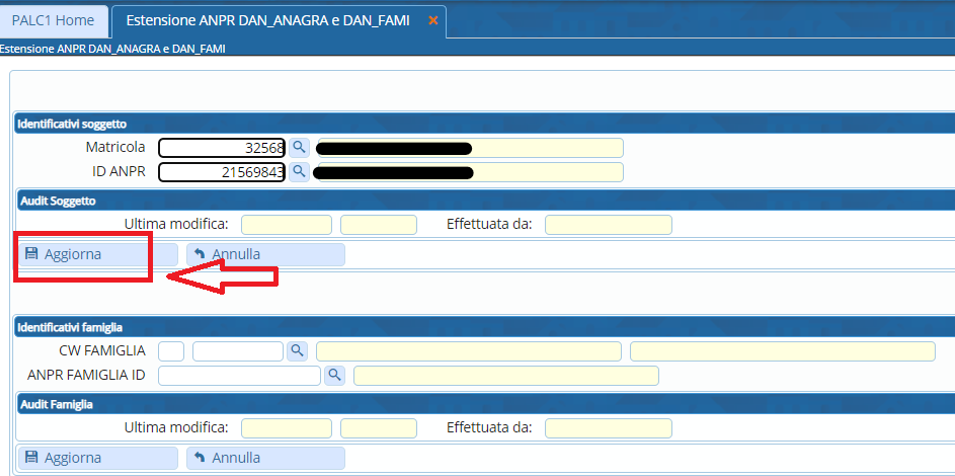
Task: Switch to the PALC1 Home tab
Action: click(53, 20)
